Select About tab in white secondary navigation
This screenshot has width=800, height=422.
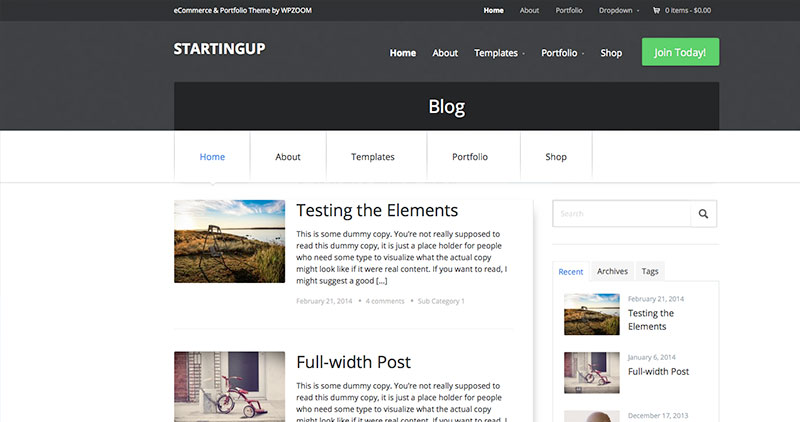click(x=288, y=157)
